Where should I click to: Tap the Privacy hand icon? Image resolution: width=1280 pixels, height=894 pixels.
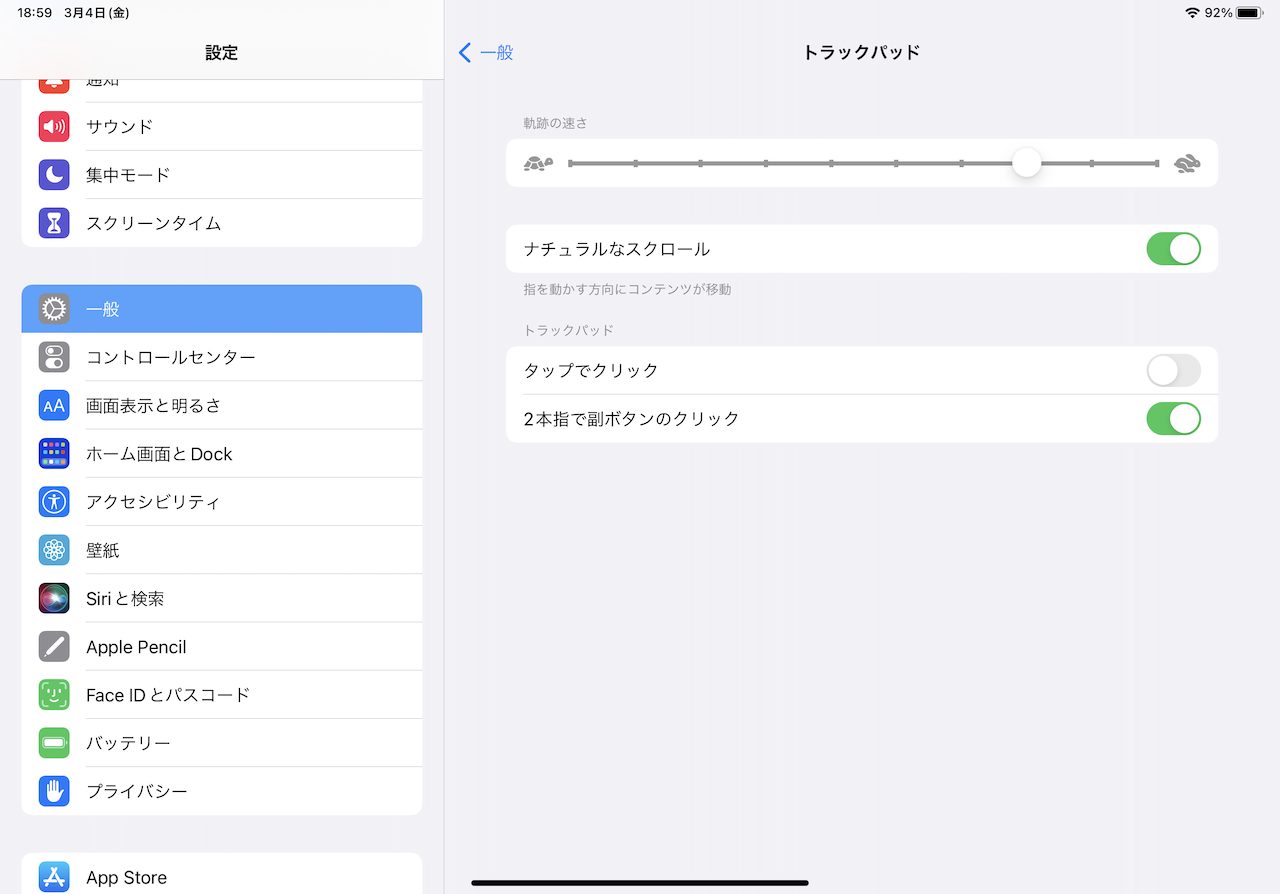(54, 791)
